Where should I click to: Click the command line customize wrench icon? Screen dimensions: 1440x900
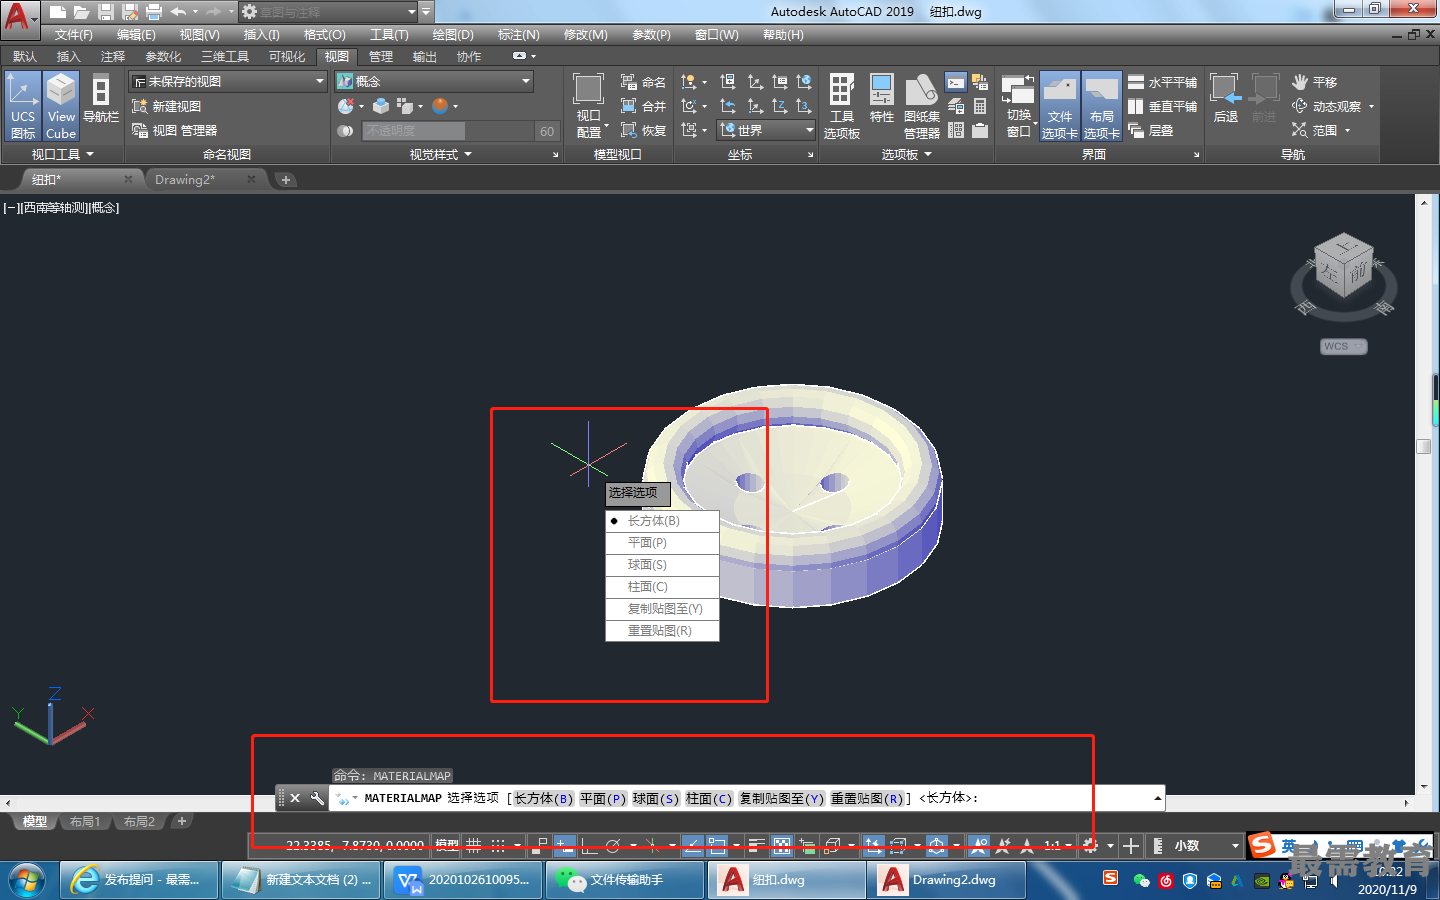(317, 798)
